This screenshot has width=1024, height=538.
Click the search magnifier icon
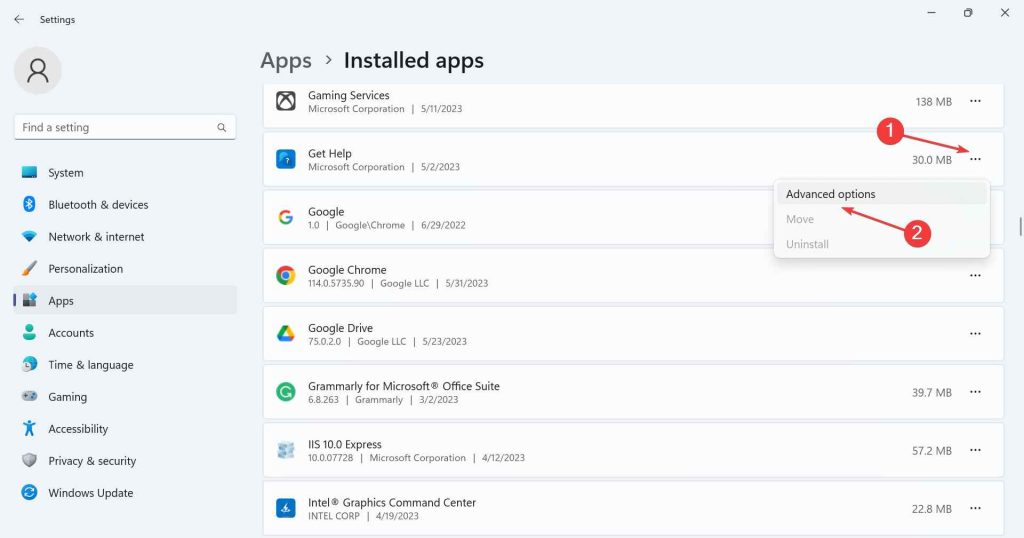(222, 128)
